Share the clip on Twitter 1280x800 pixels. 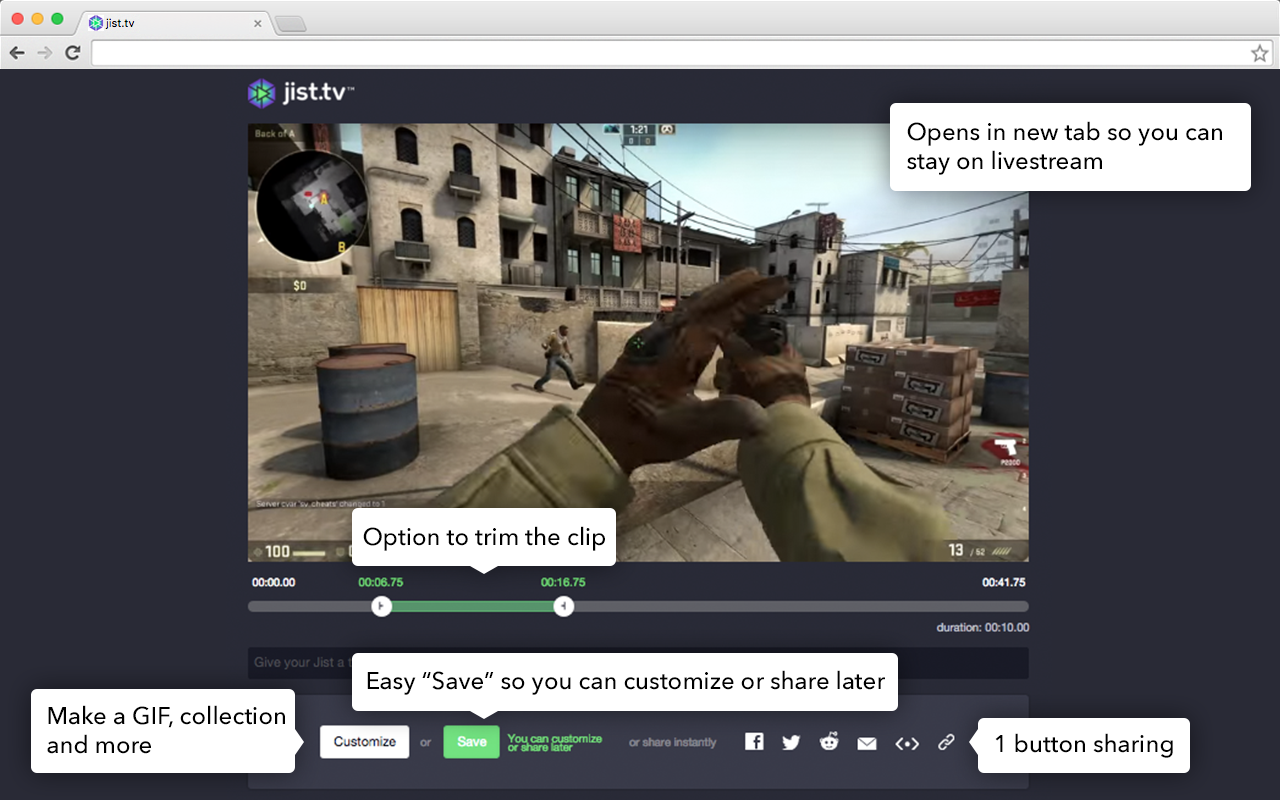point(791,742)
